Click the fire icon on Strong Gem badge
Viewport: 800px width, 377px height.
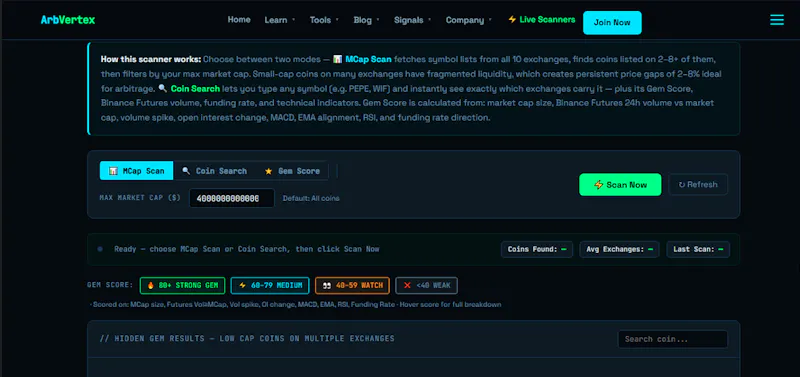(x=151, y=285)
